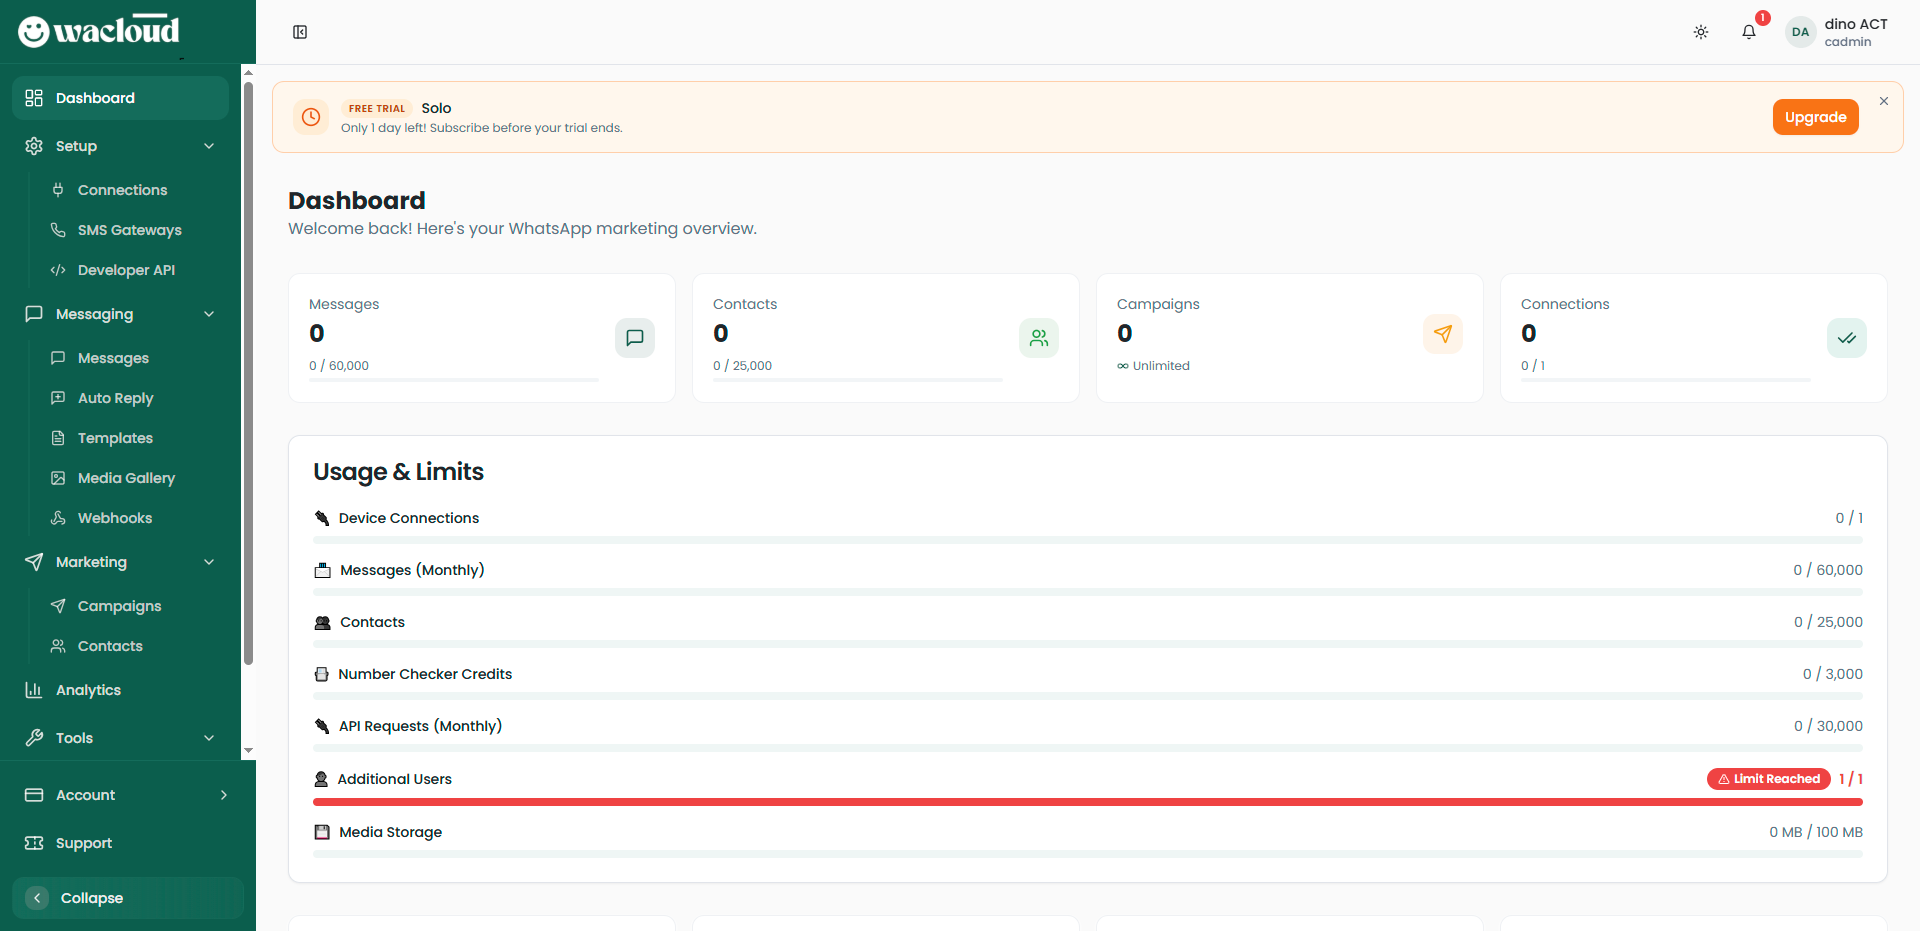Open the Auto Reply menu item
Image resolution: width=1920 pixels, height=931 pixels.
tap(115, 398)
